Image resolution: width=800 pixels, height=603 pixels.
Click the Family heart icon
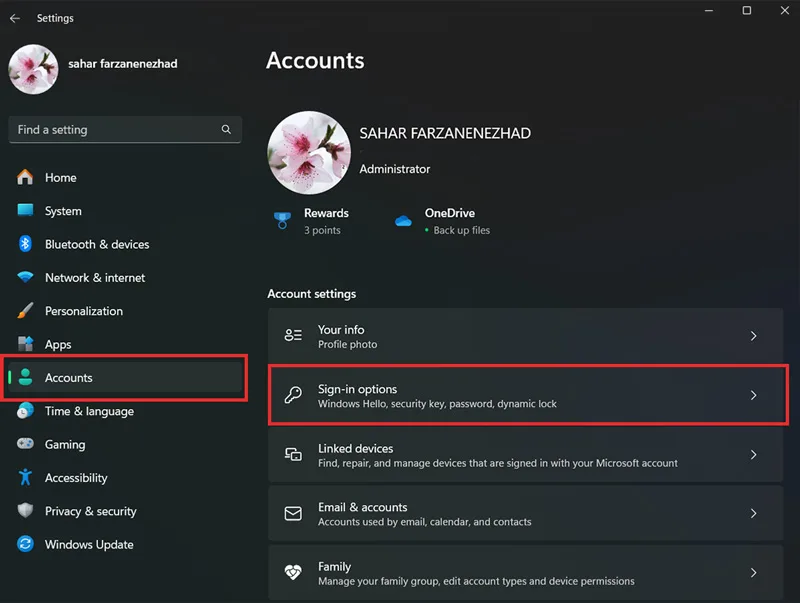[x=293, y=572]
